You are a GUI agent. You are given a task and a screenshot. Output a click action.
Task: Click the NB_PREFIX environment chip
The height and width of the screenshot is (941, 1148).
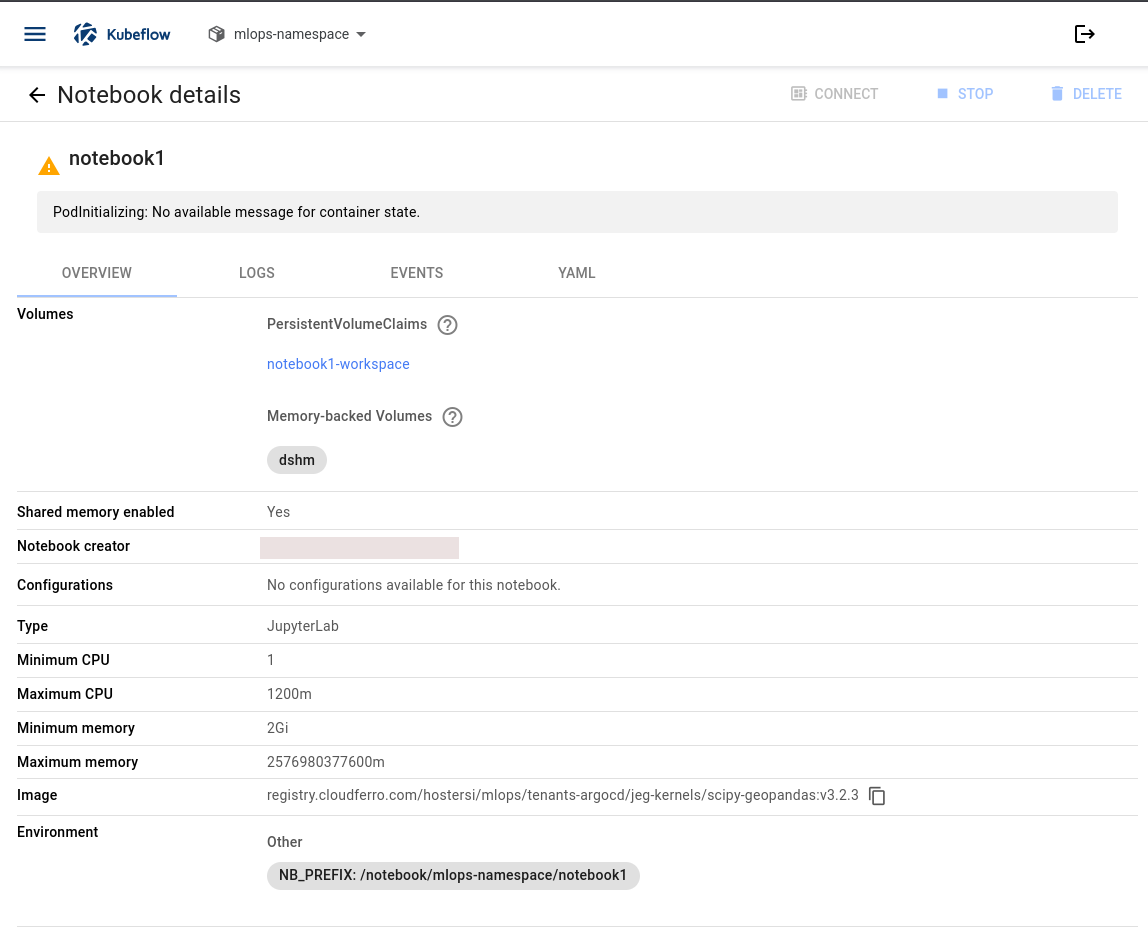click(453, 876)
